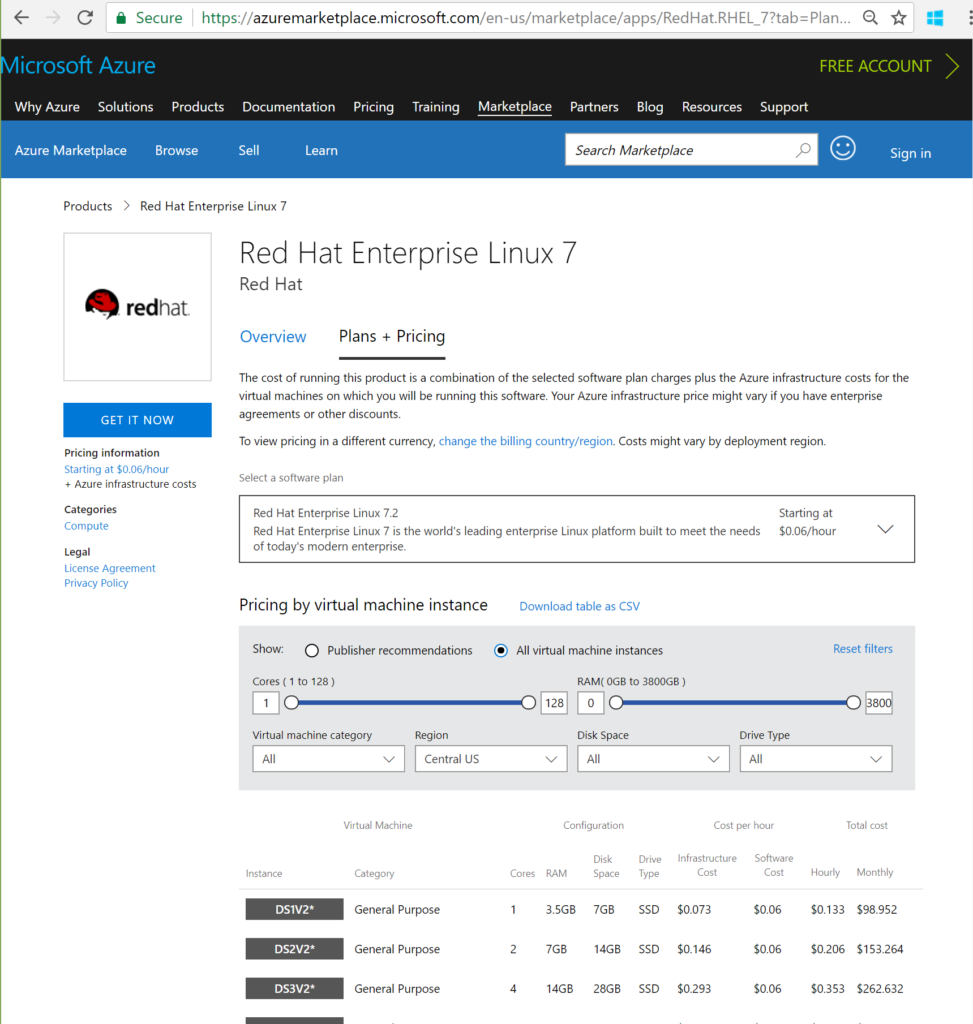Click change the billing country/region link
This screenshot has height=1024, width=973.
pos(526,441)
